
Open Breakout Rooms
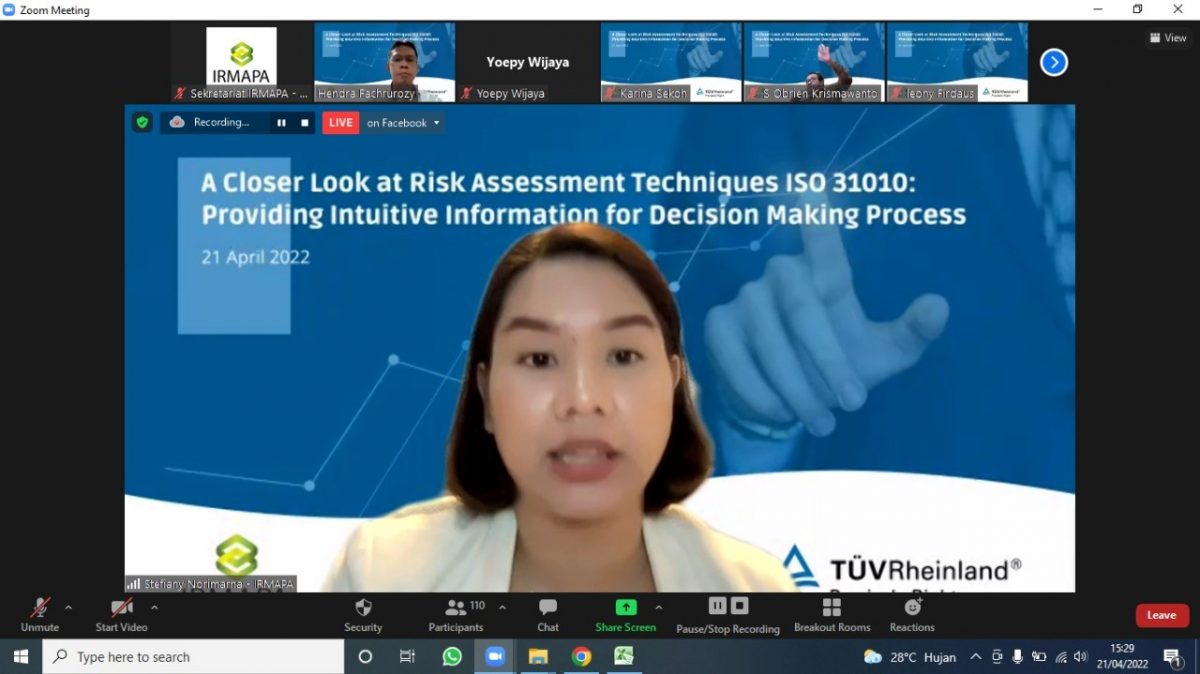pos(831,608)
